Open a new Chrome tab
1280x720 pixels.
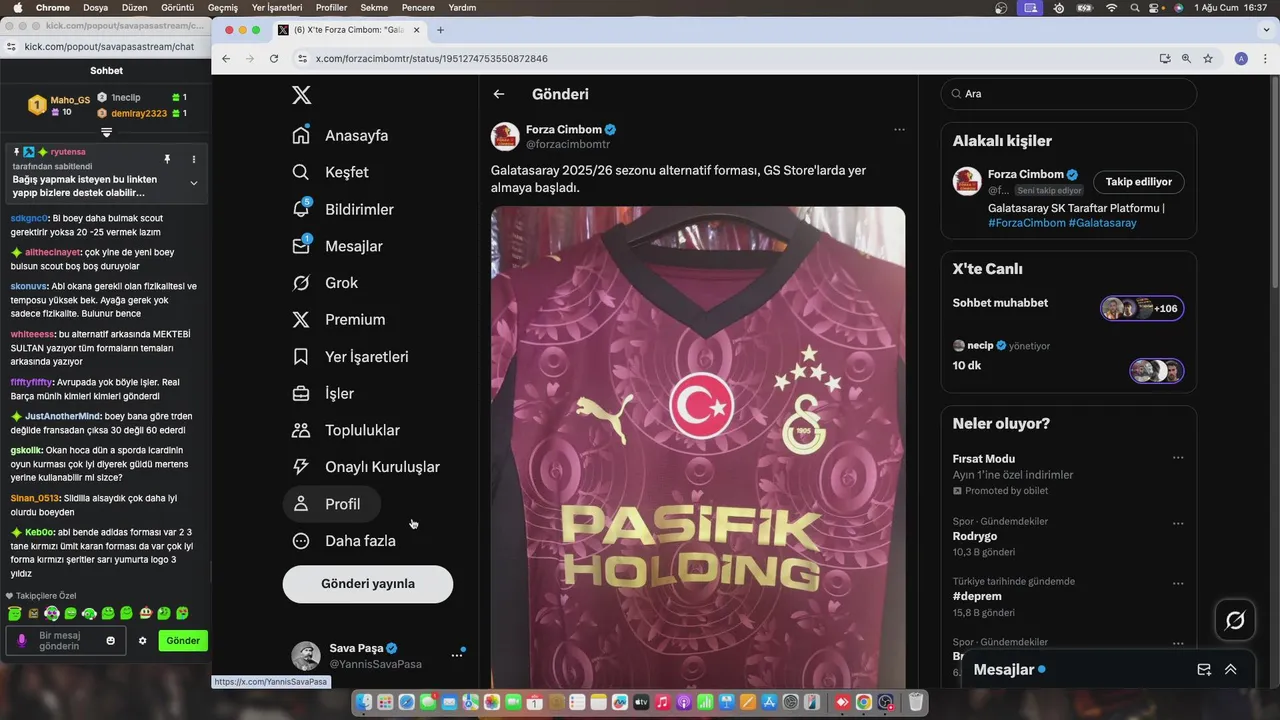pos(440,30)
